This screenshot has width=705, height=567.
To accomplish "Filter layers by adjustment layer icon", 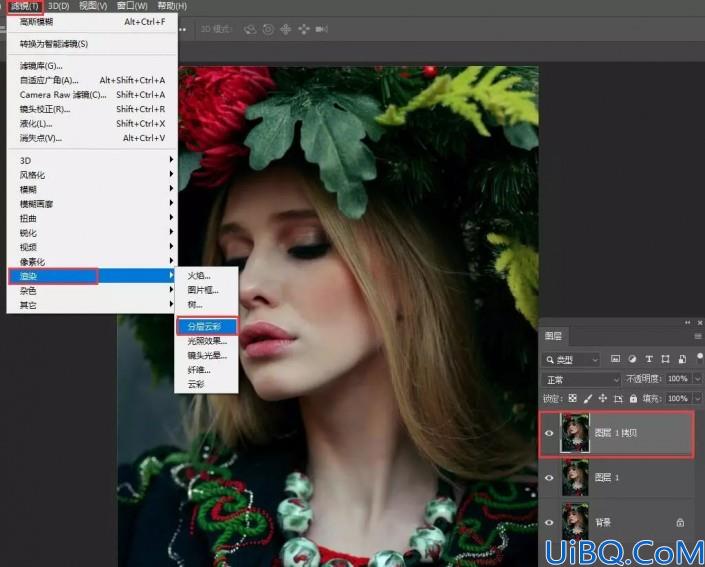I will pos(632,359).
